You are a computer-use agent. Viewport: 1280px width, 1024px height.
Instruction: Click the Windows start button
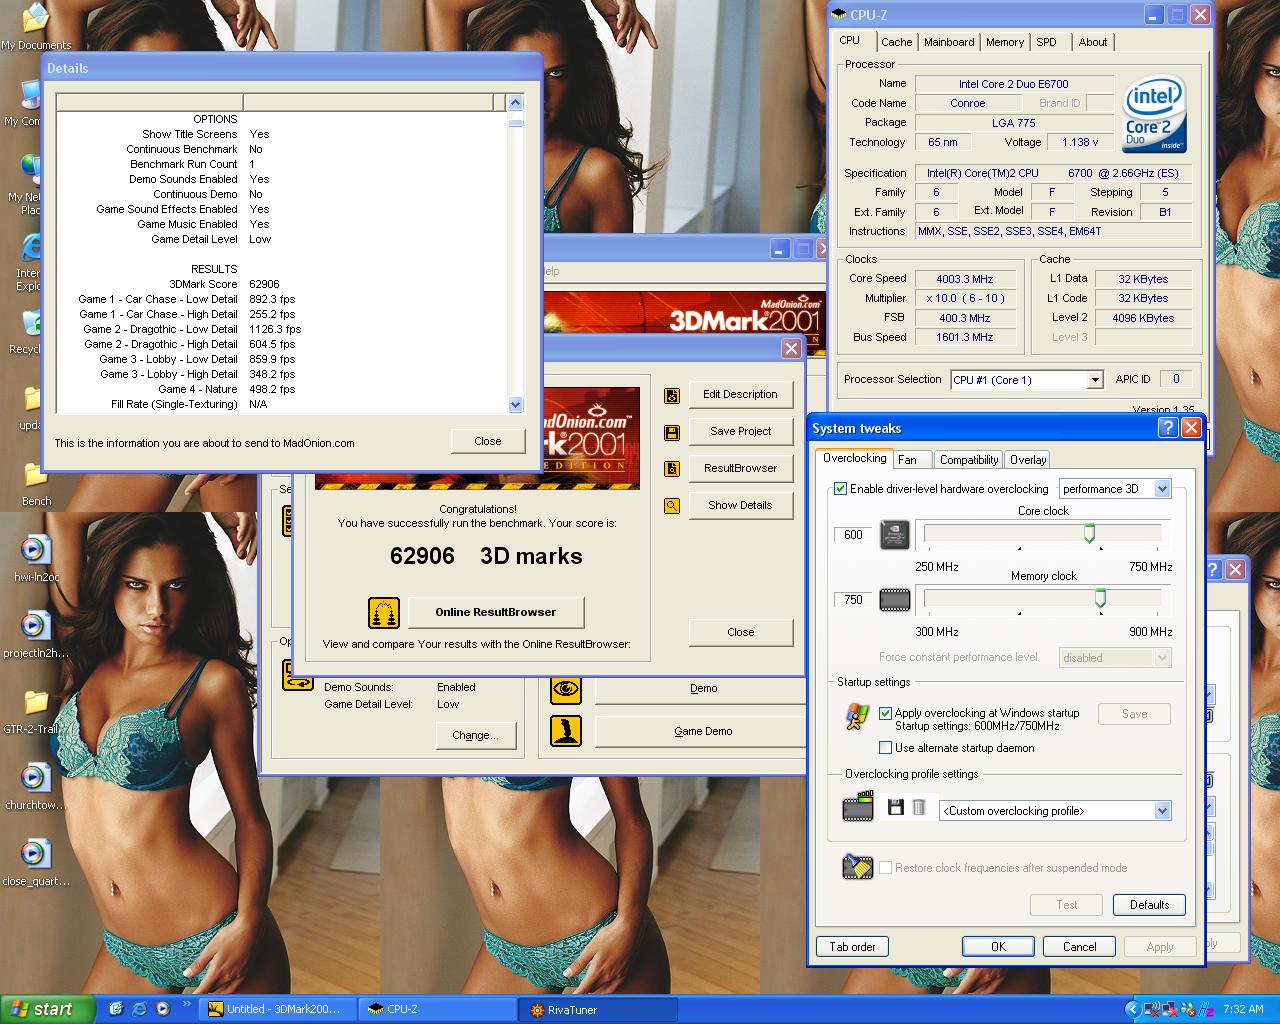click(47, 1010)
